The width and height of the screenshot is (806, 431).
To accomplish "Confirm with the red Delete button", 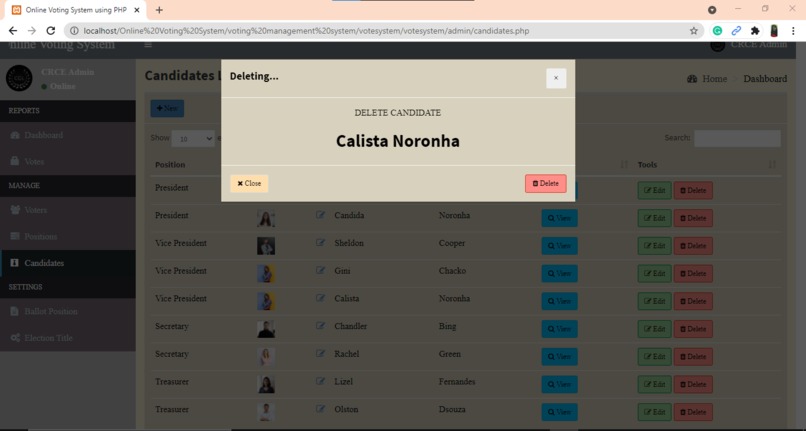I will [545, 184].
